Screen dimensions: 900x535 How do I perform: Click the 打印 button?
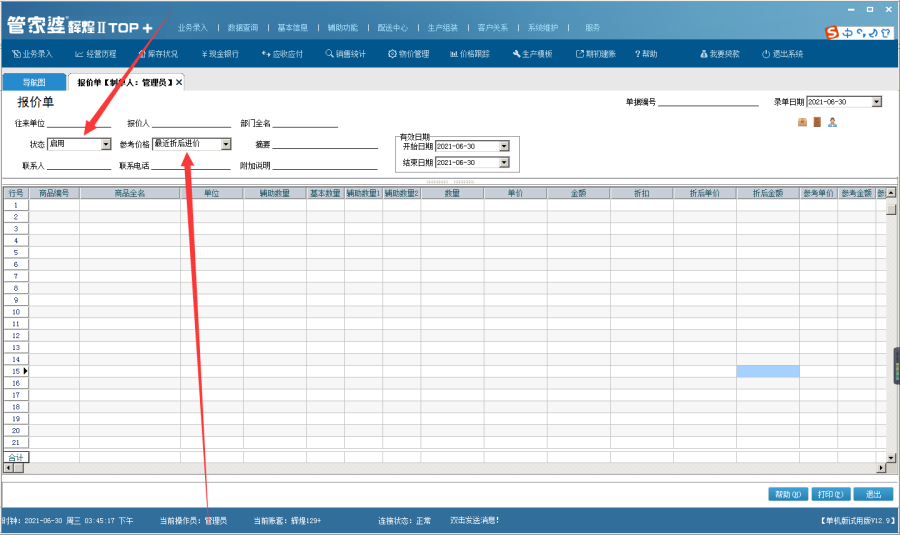pos(830,494)
